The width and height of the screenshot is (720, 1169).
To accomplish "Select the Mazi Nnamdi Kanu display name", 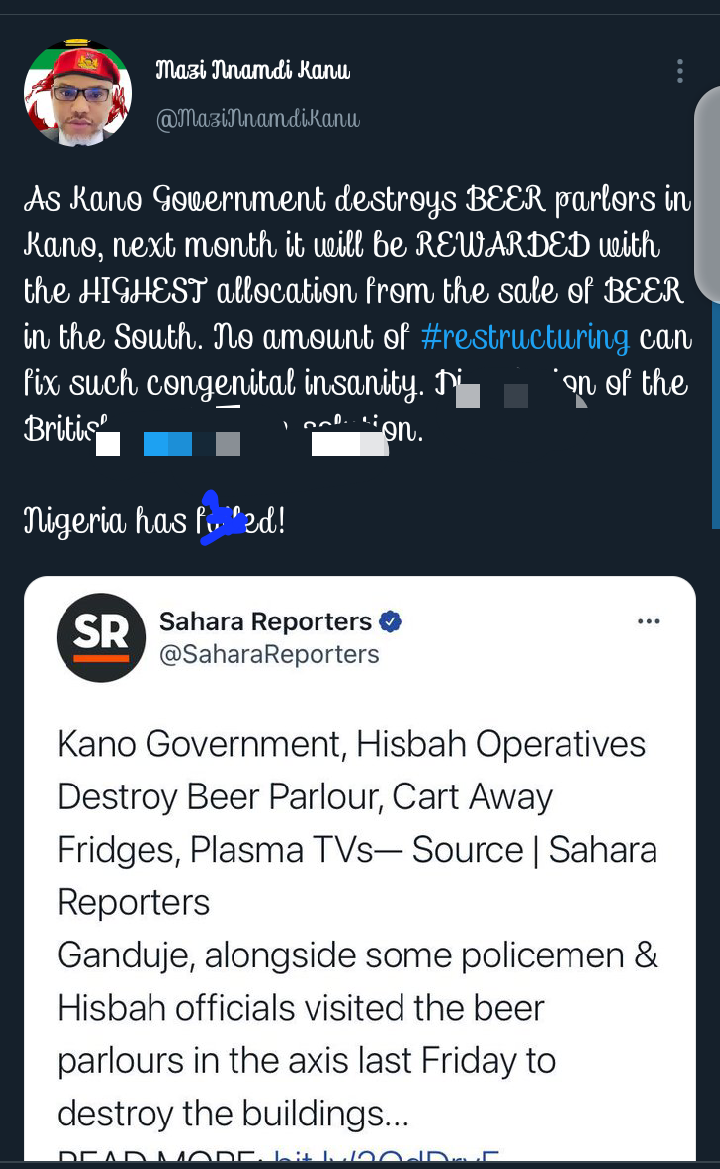I will click(x=253, y=70).
